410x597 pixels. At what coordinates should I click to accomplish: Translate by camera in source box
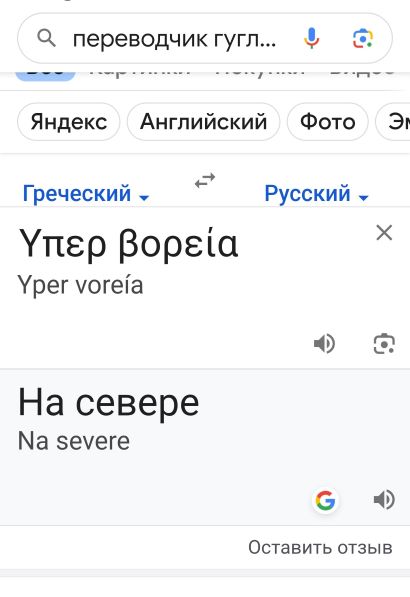click(x=384, y=344)
